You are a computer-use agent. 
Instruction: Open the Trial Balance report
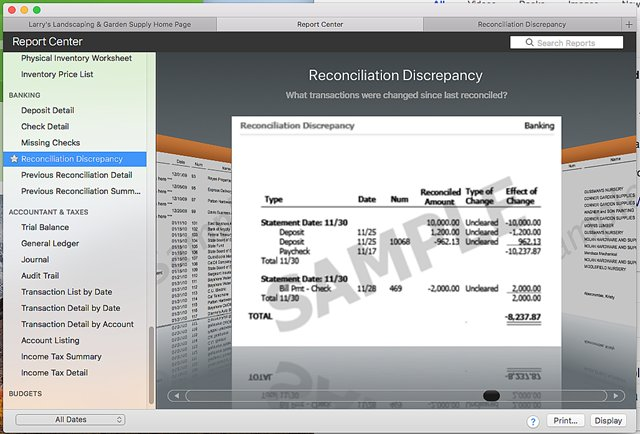pyautogui.click(x=45, y=227)
